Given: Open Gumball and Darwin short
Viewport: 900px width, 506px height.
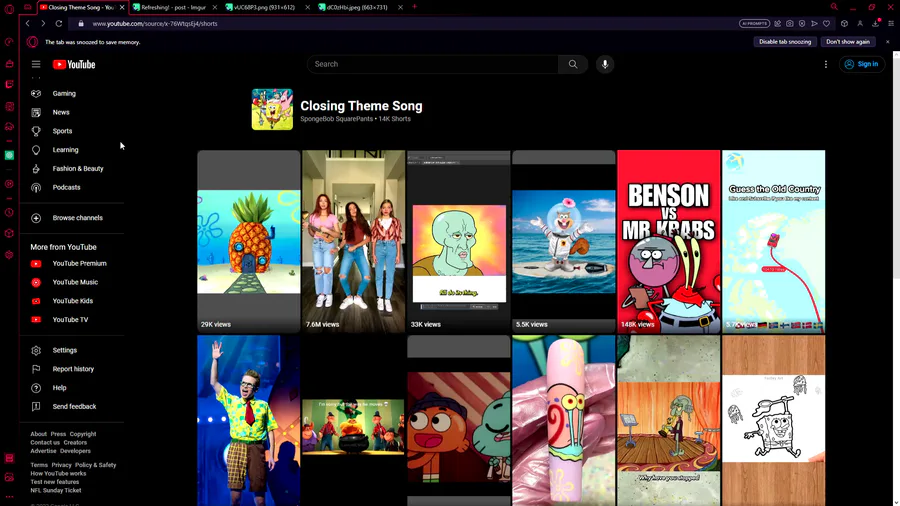Looking at the screenshot, I should [459, 421].
